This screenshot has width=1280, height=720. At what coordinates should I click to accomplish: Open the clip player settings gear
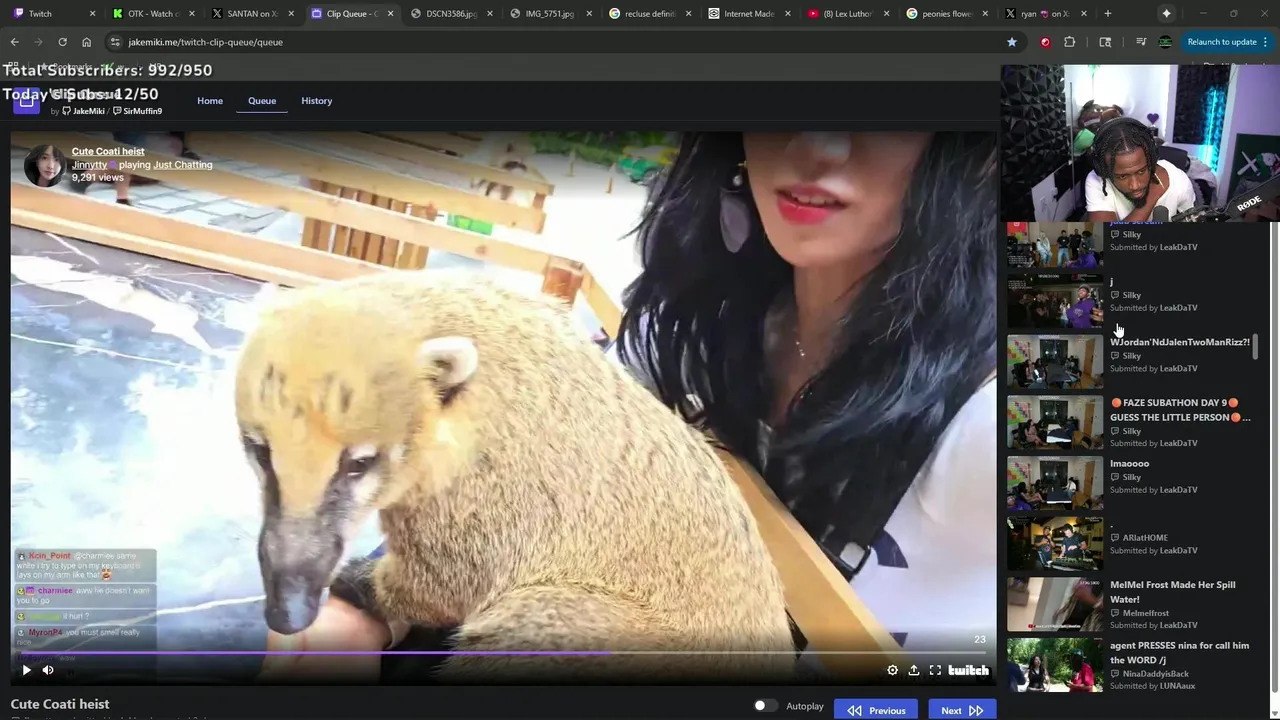(x=892, y=670)
